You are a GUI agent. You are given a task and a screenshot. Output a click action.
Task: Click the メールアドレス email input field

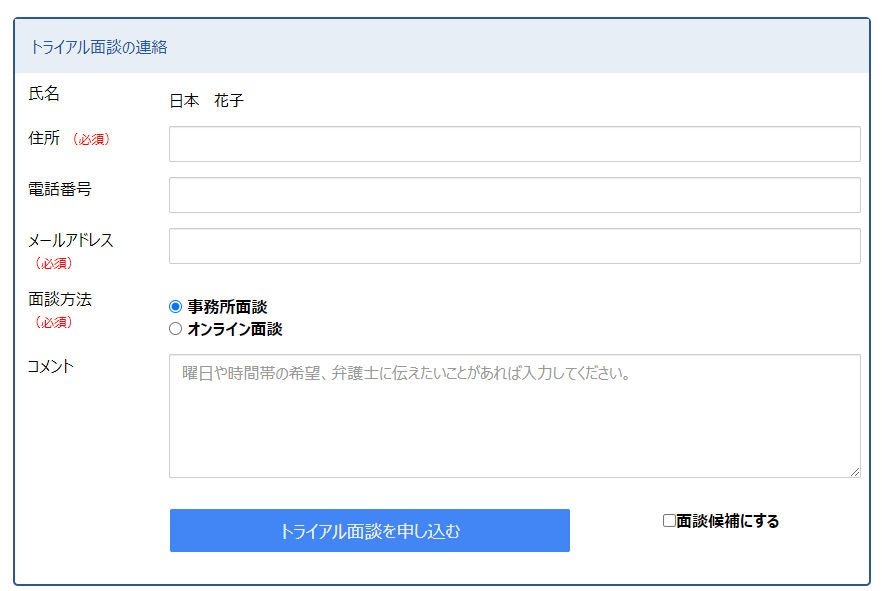pyautogui.click(x=515, y=246)
